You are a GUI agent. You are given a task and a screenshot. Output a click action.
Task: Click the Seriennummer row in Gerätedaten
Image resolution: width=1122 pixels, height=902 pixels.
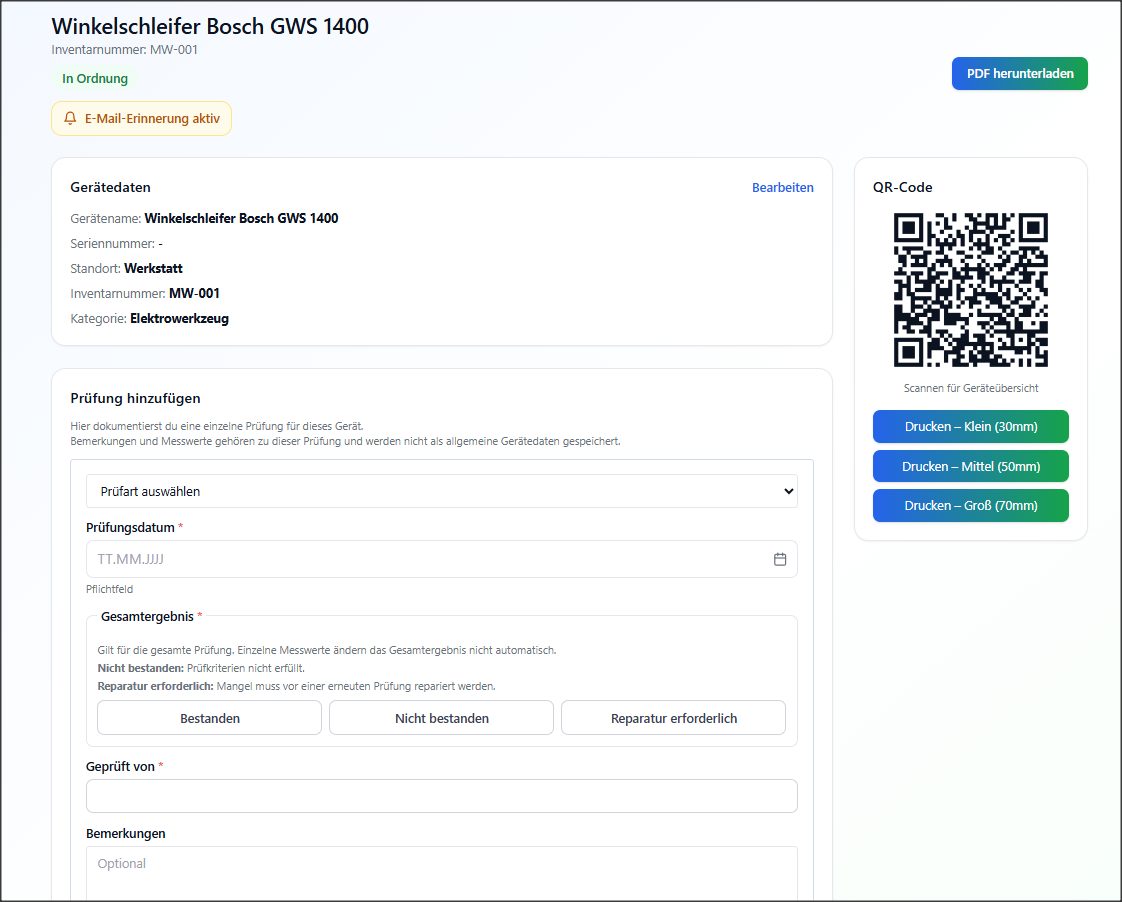click(x=117, y=243)
